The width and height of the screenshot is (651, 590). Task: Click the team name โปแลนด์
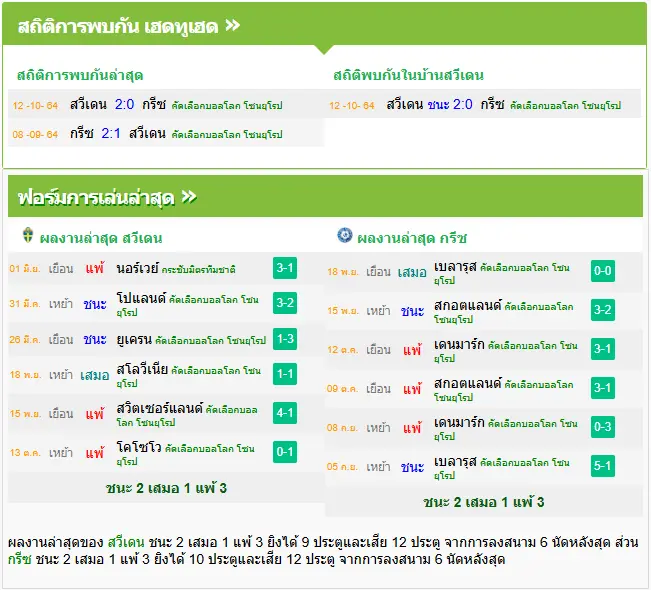[141, 298]
